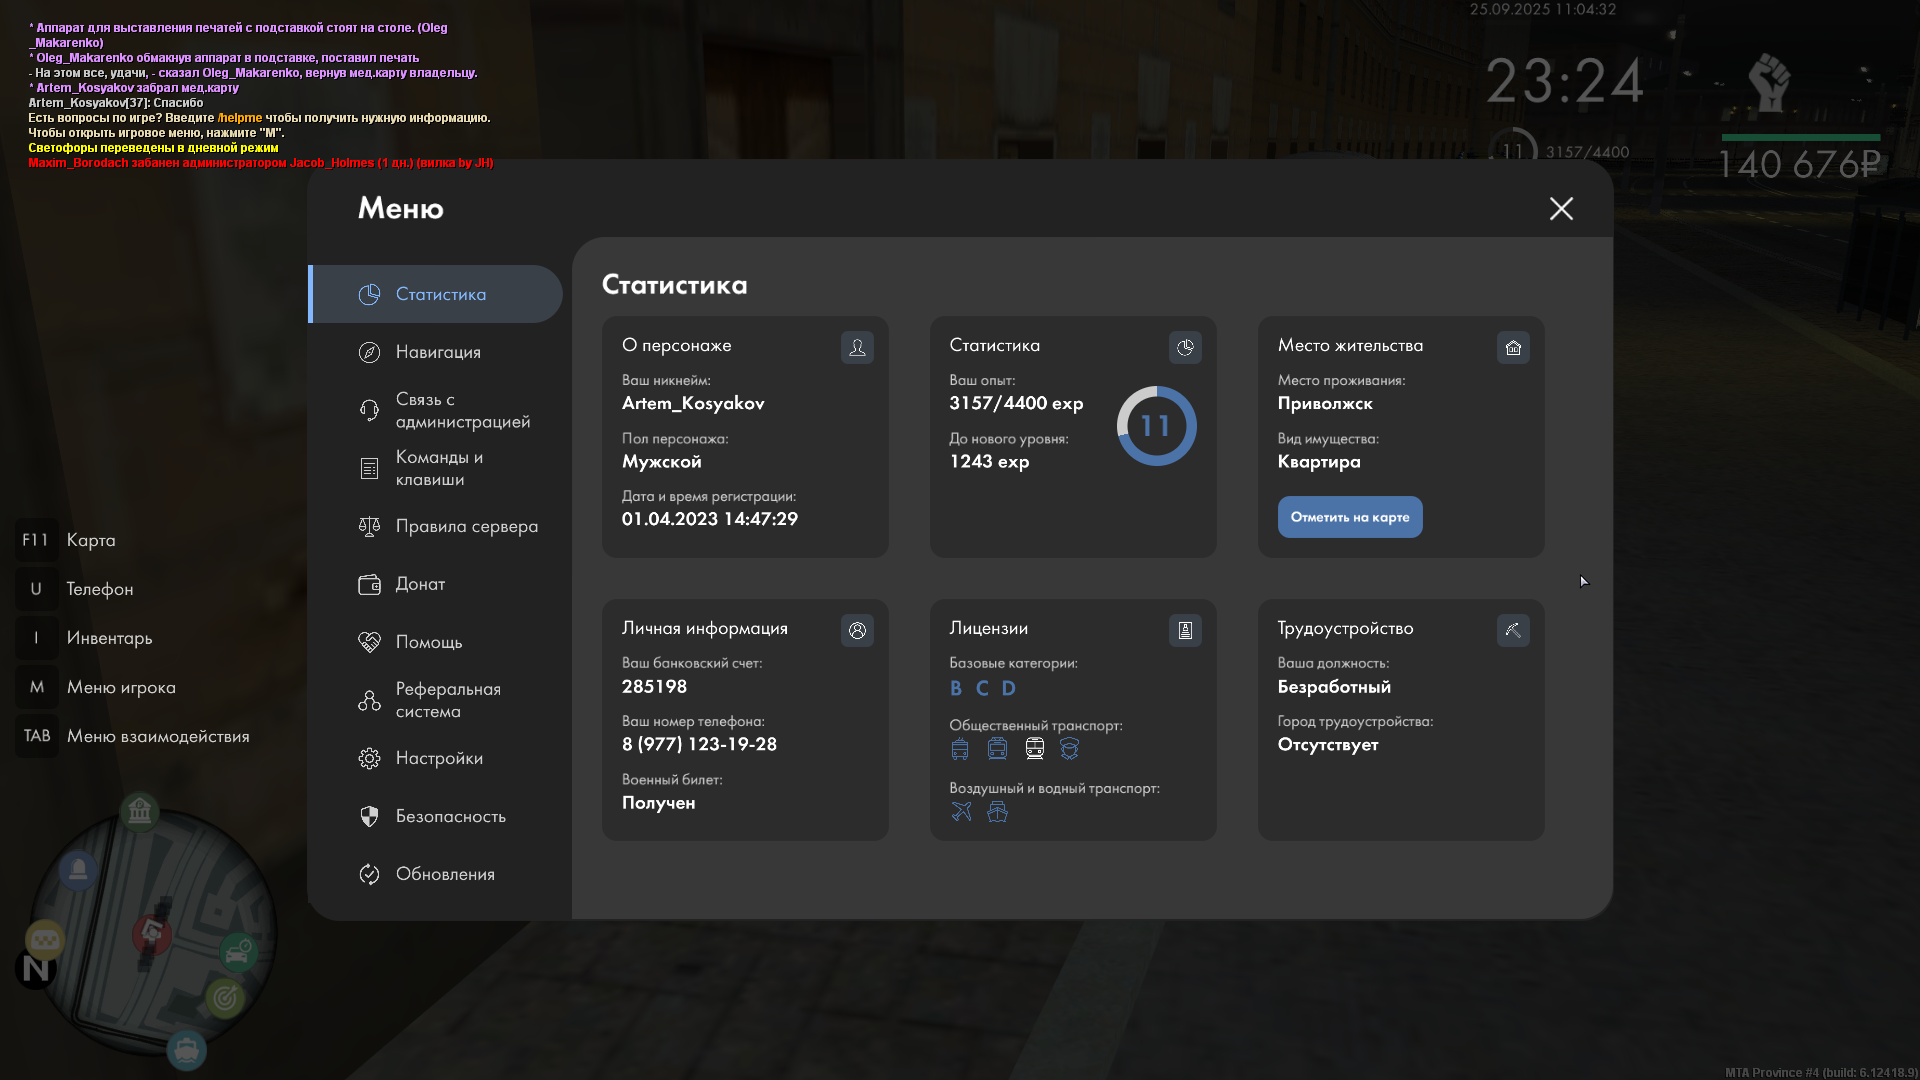Open Реферальная система sidebar item
Viewport: 1920px width, 1080px height.
[x=447, y=700]
